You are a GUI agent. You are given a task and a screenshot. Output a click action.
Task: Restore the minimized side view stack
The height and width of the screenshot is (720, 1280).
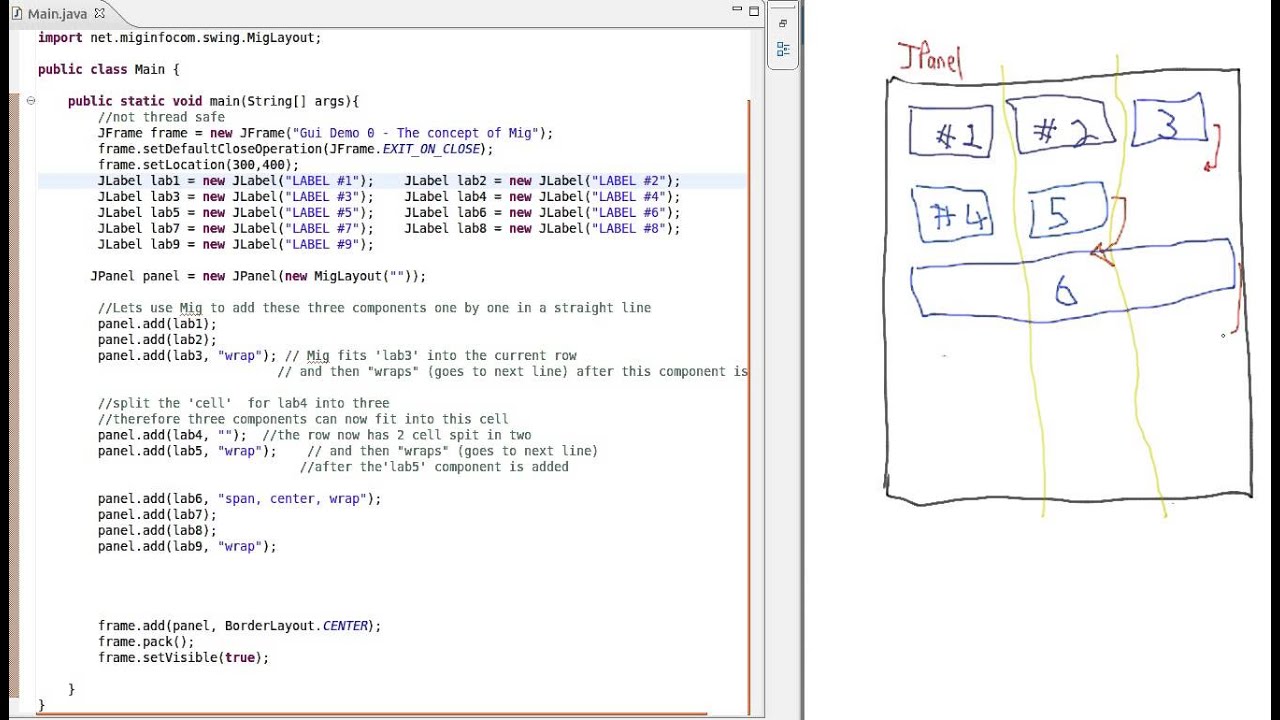tap(783, 23)
